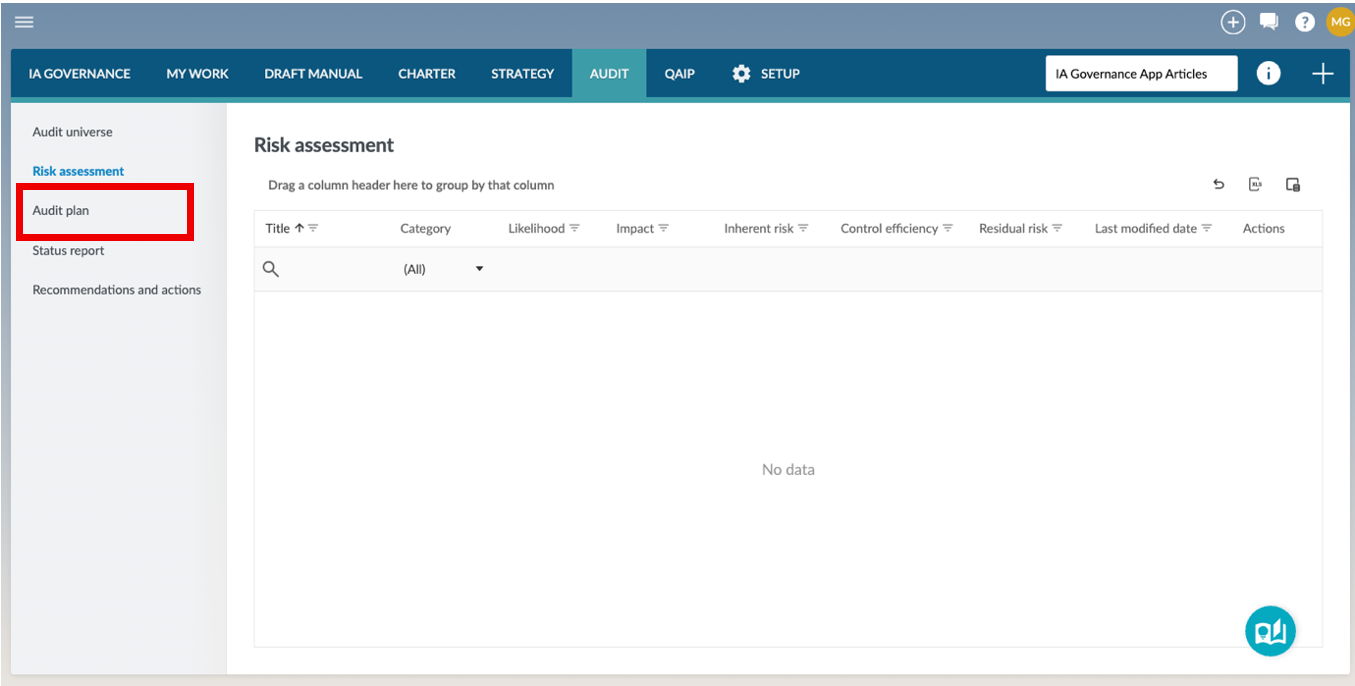The image size is (1355, 686).
Task: Click the white plus icon in navigation bar
Action: [1323, 73]
